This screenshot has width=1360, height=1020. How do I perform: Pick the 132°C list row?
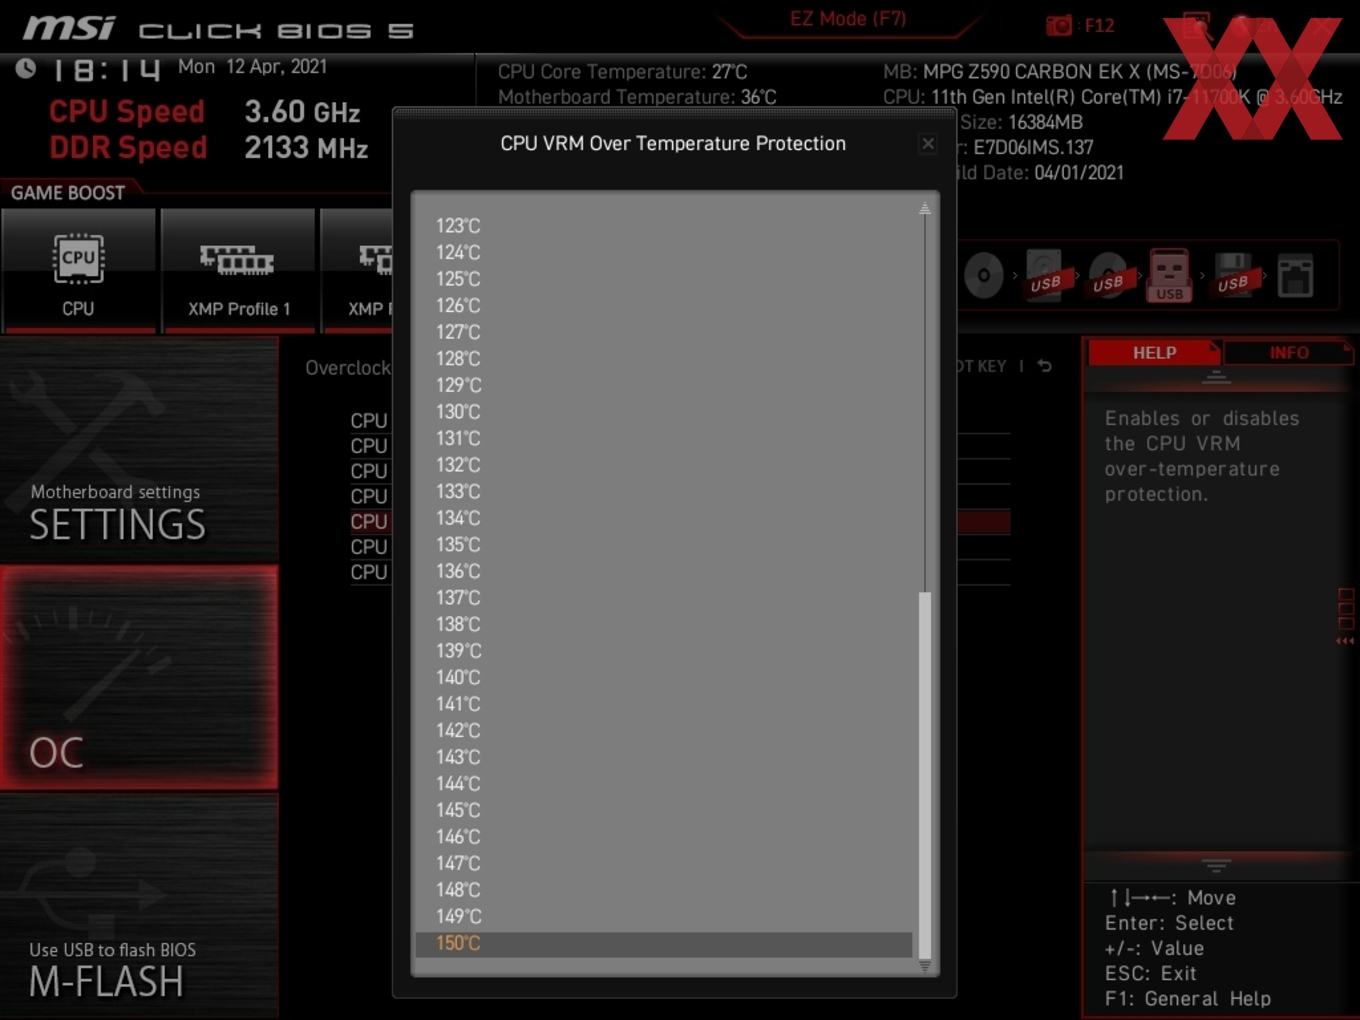(664, 465)
